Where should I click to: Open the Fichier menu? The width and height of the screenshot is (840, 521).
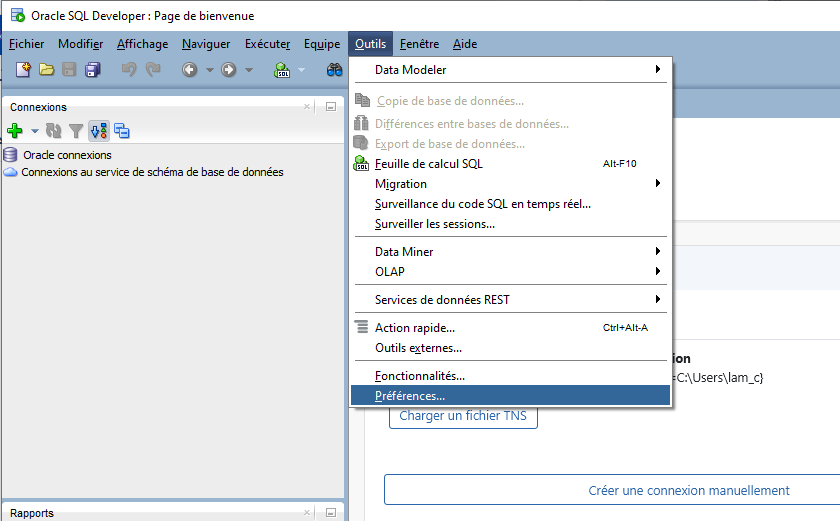[x=26, y=44]
